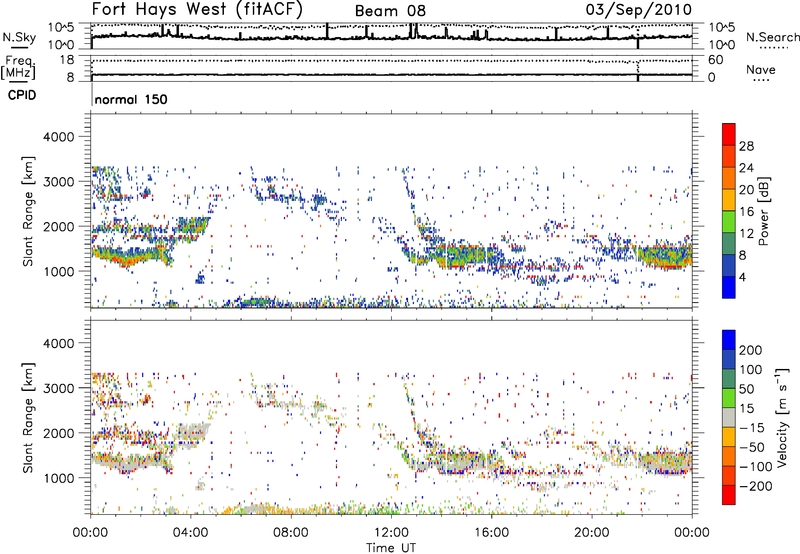Click the '18' frequency axis value

pos(67,60)
